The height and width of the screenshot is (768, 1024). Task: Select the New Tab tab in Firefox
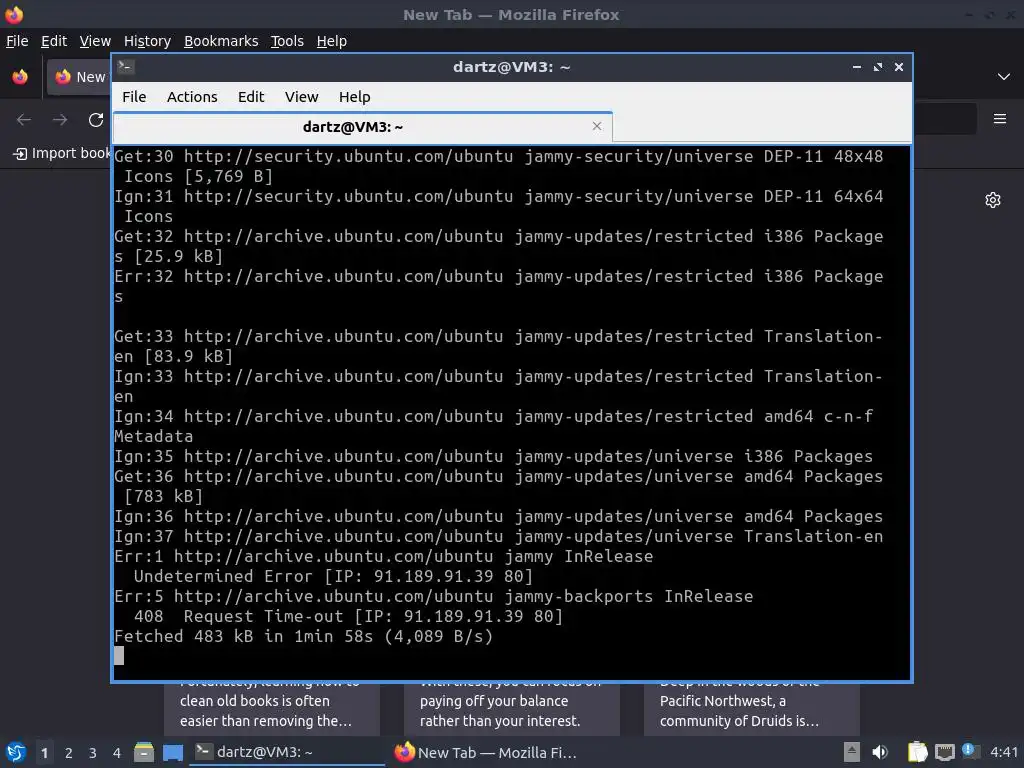(78, 77)
